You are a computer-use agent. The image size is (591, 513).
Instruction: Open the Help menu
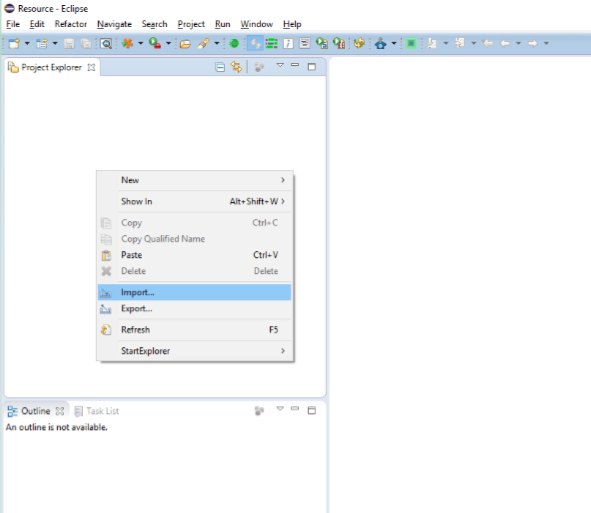coord(292,24)
